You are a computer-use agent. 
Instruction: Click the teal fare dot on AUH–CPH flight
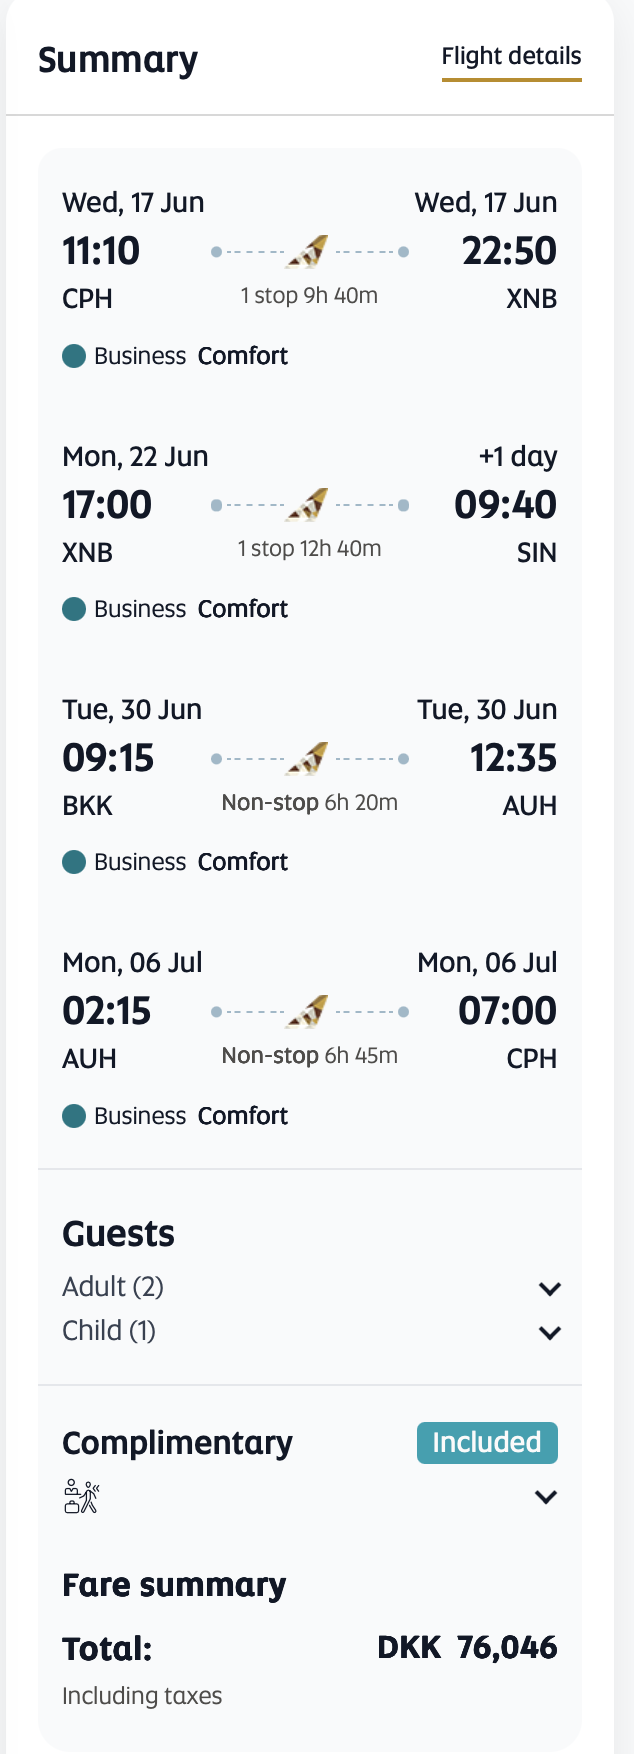tap(74, 1116)
